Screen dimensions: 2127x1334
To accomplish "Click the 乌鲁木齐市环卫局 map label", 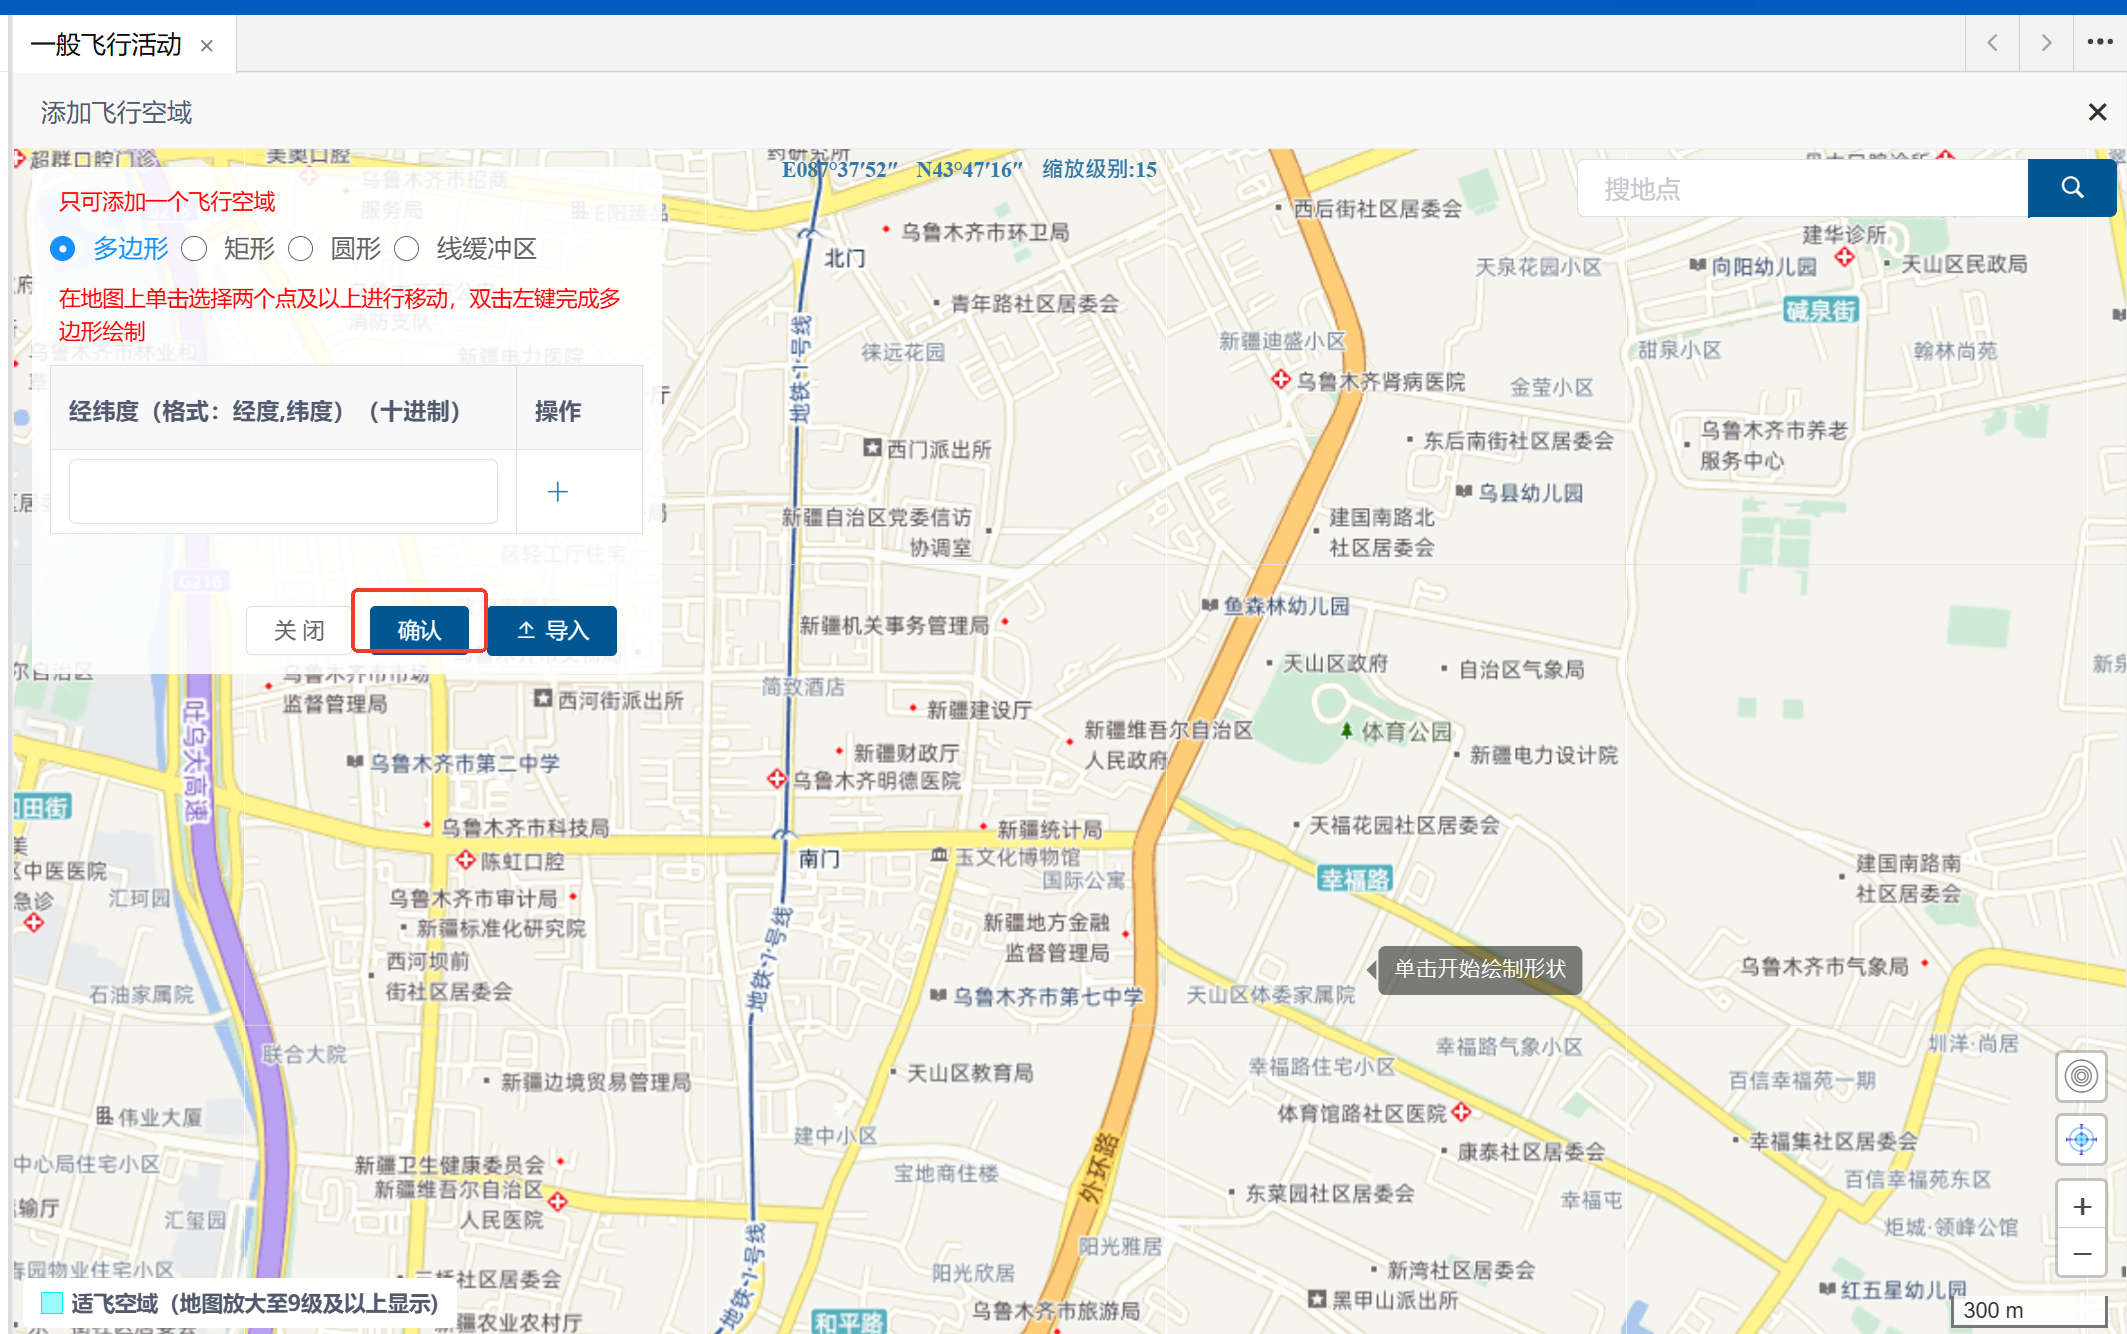I will 985,232.
